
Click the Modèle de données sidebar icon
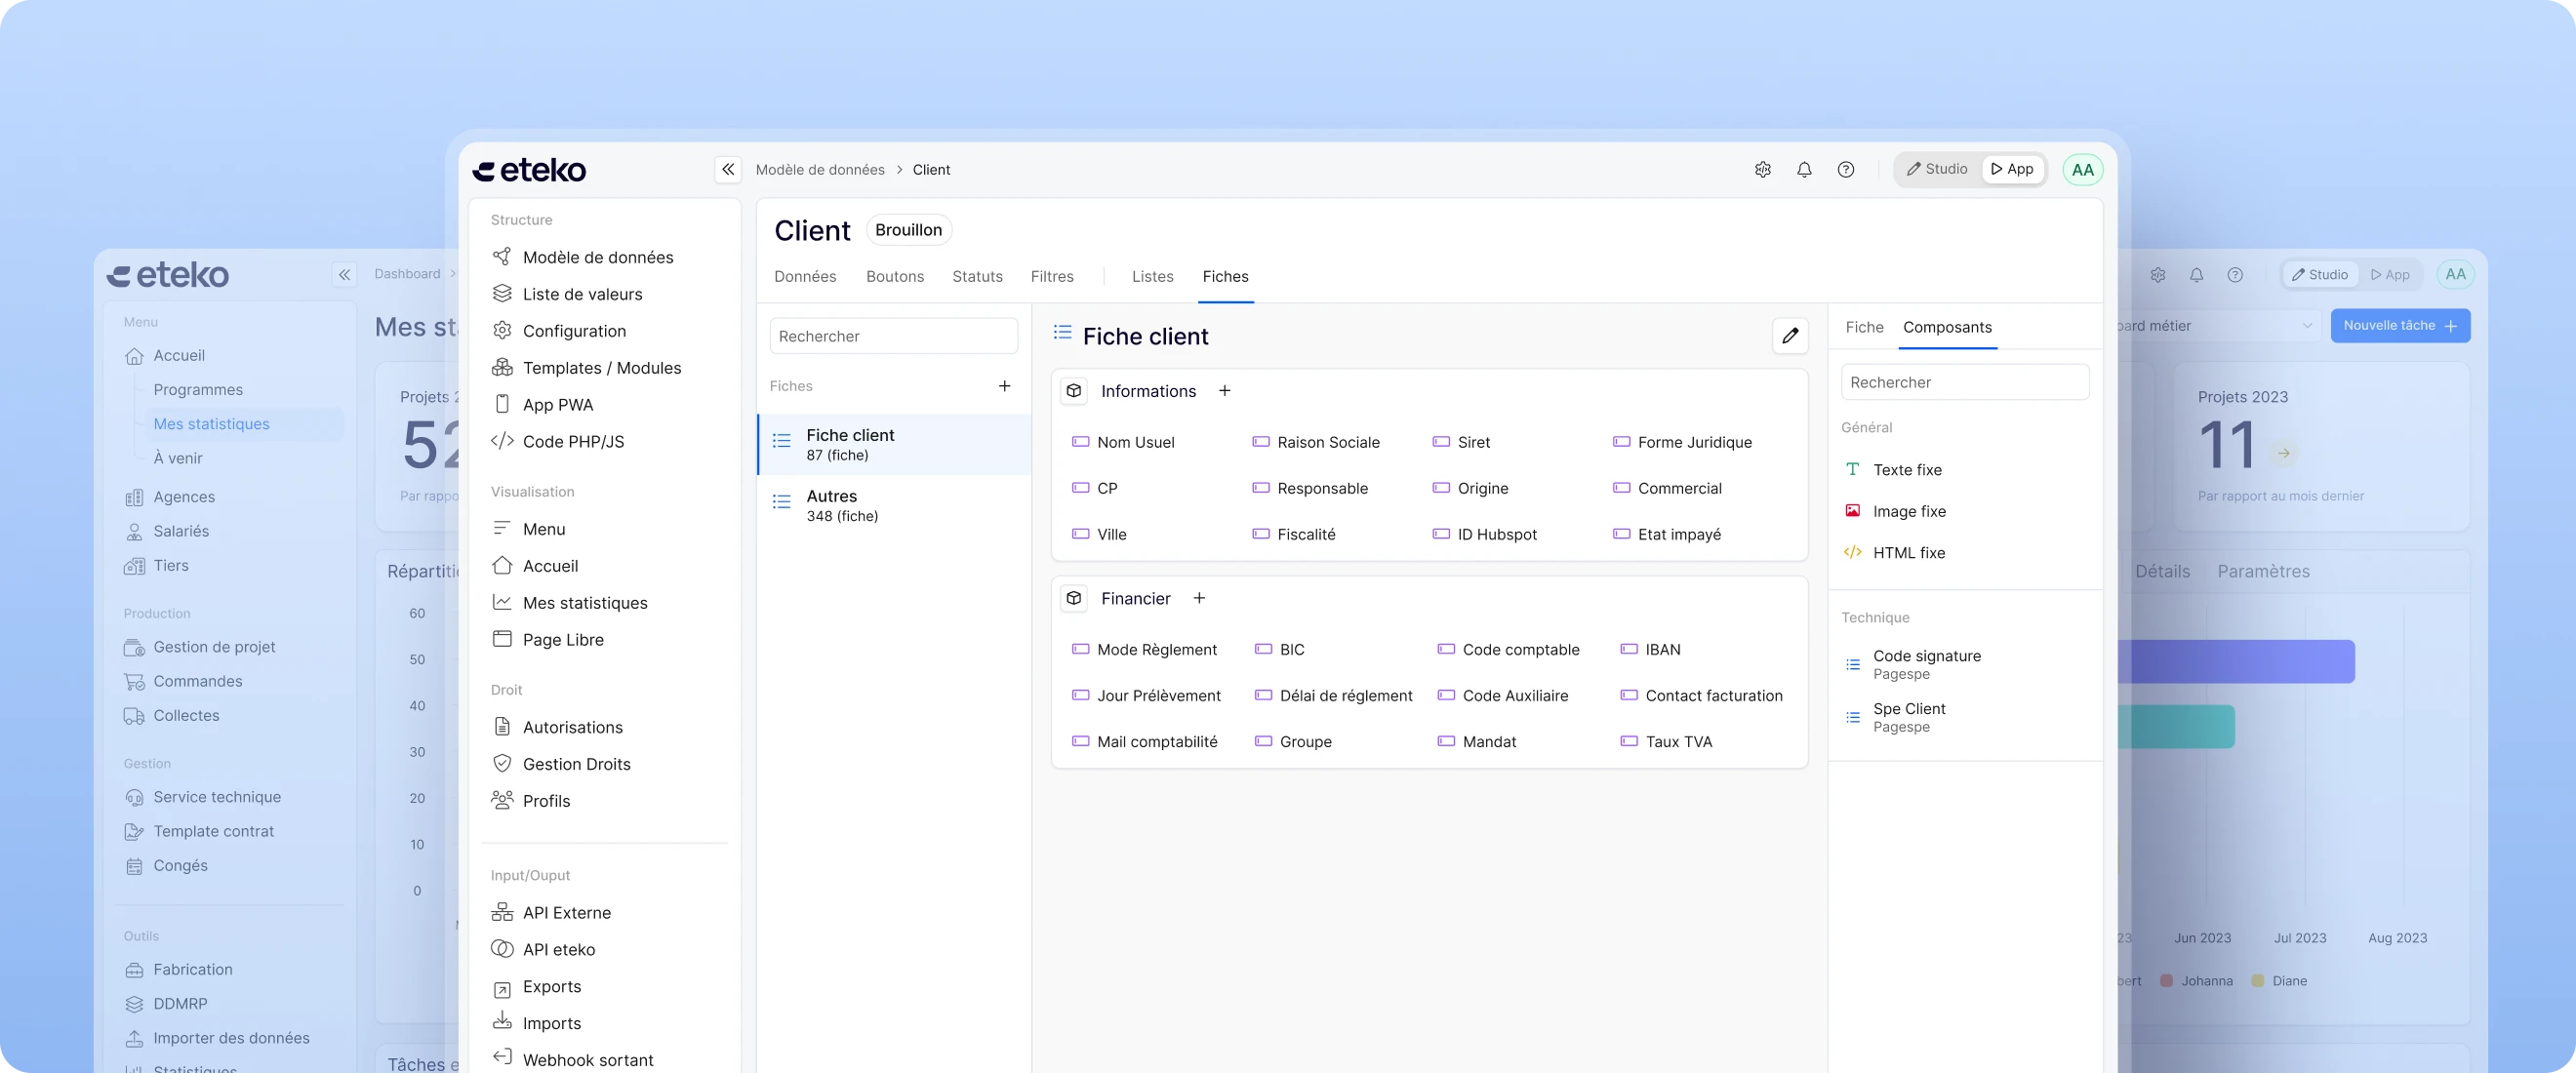coord(502,257)
